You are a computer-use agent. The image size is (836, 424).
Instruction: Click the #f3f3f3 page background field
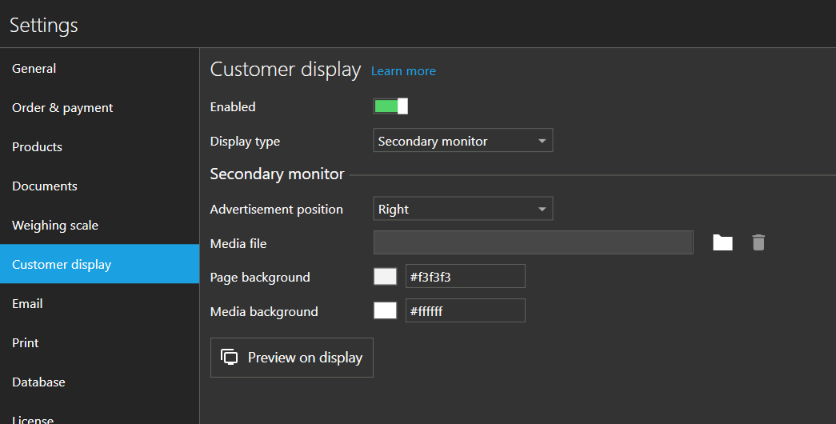[465, 276]
